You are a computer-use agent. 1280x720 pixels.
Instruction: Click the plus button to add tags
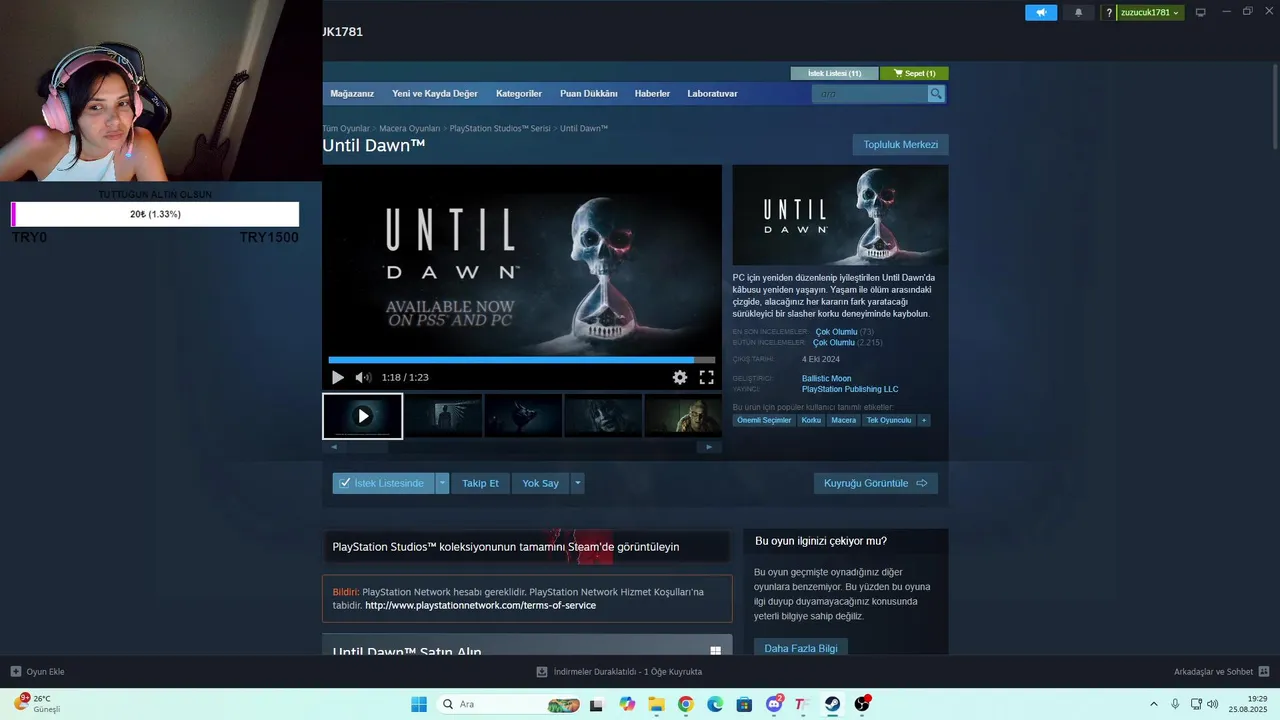point(924,420)
